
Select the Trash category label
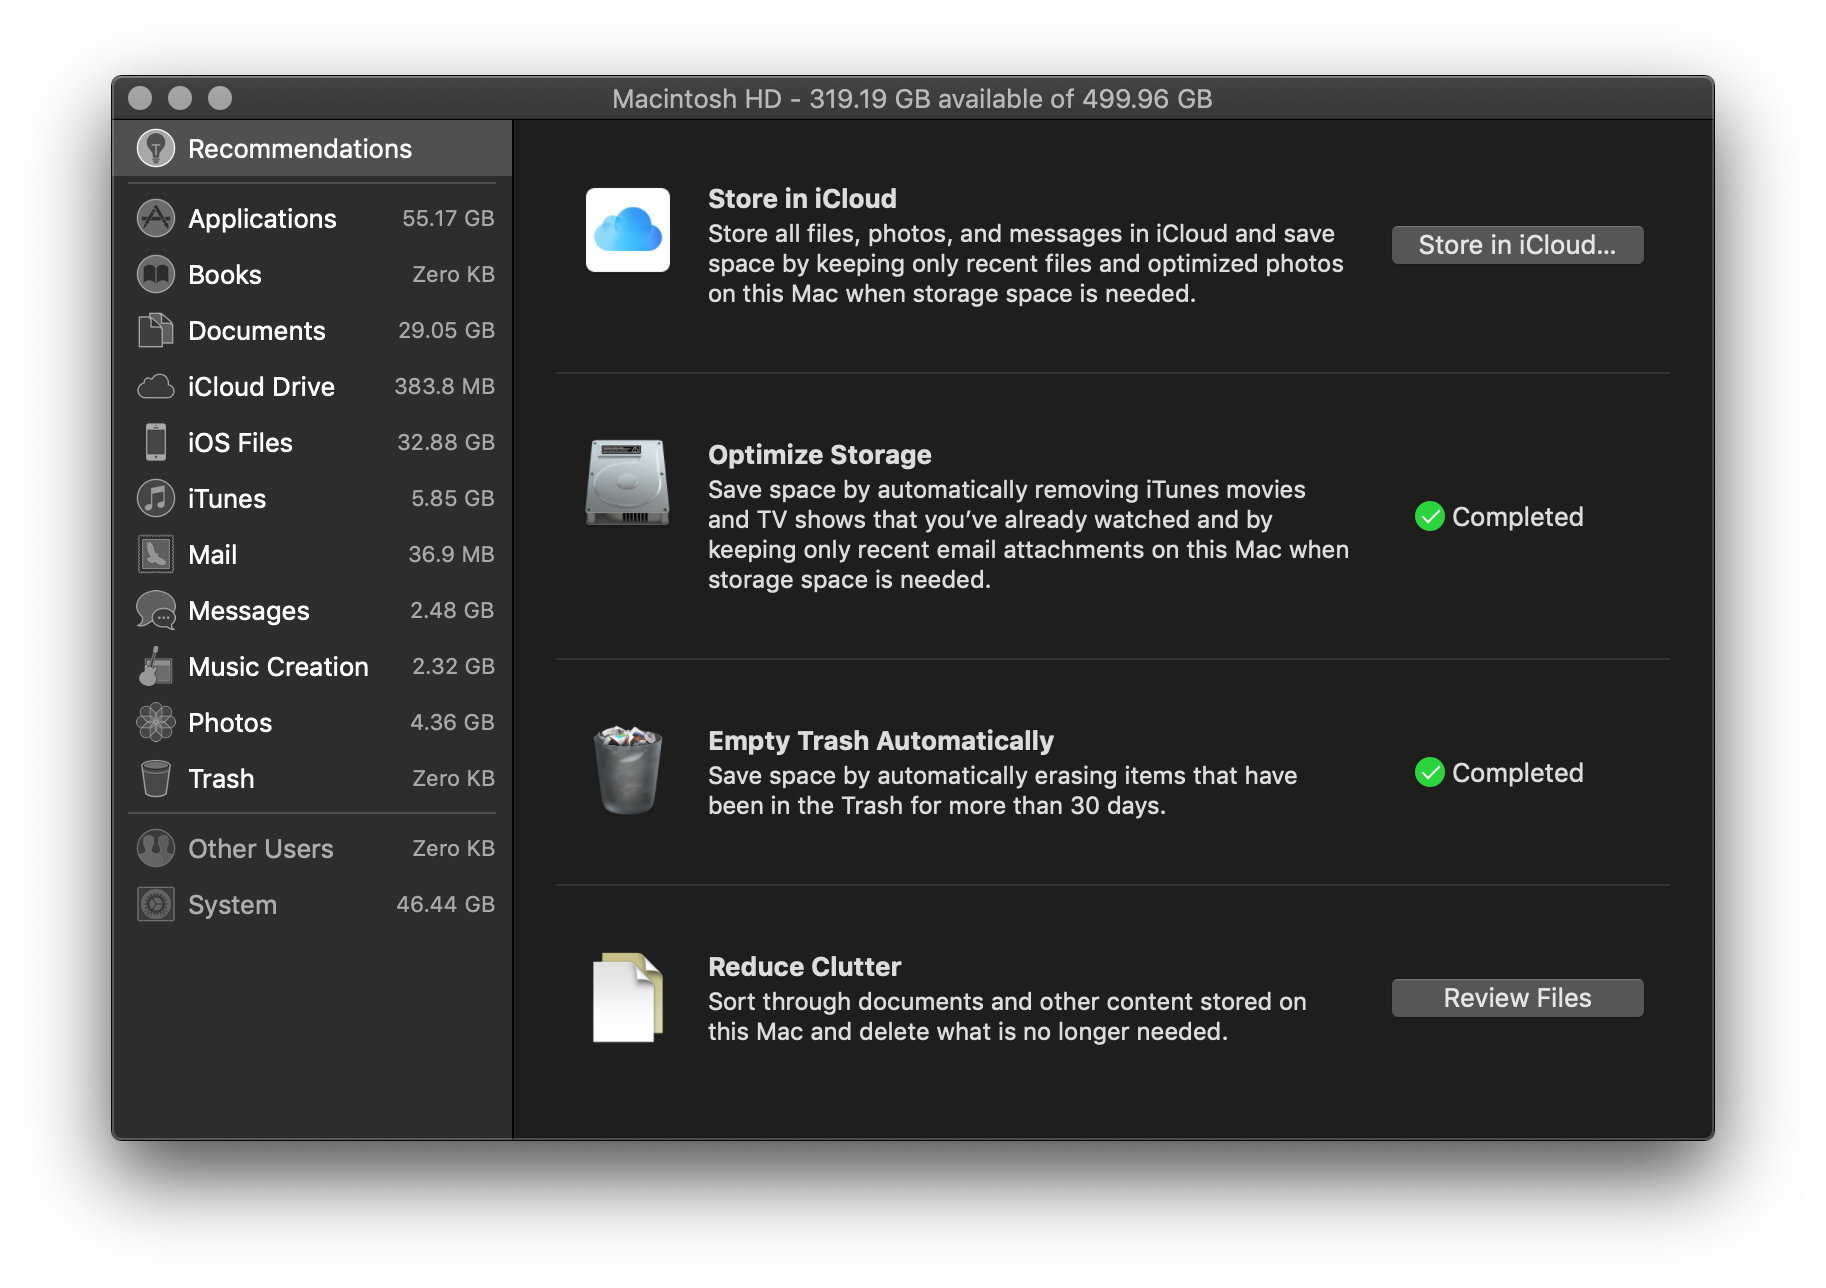click(x=221, y=778)
